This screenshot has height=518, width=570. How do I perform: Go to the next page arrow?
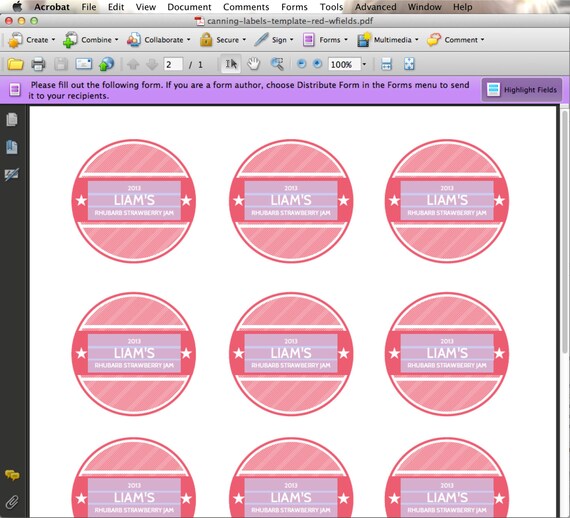(x=152, y=64)
